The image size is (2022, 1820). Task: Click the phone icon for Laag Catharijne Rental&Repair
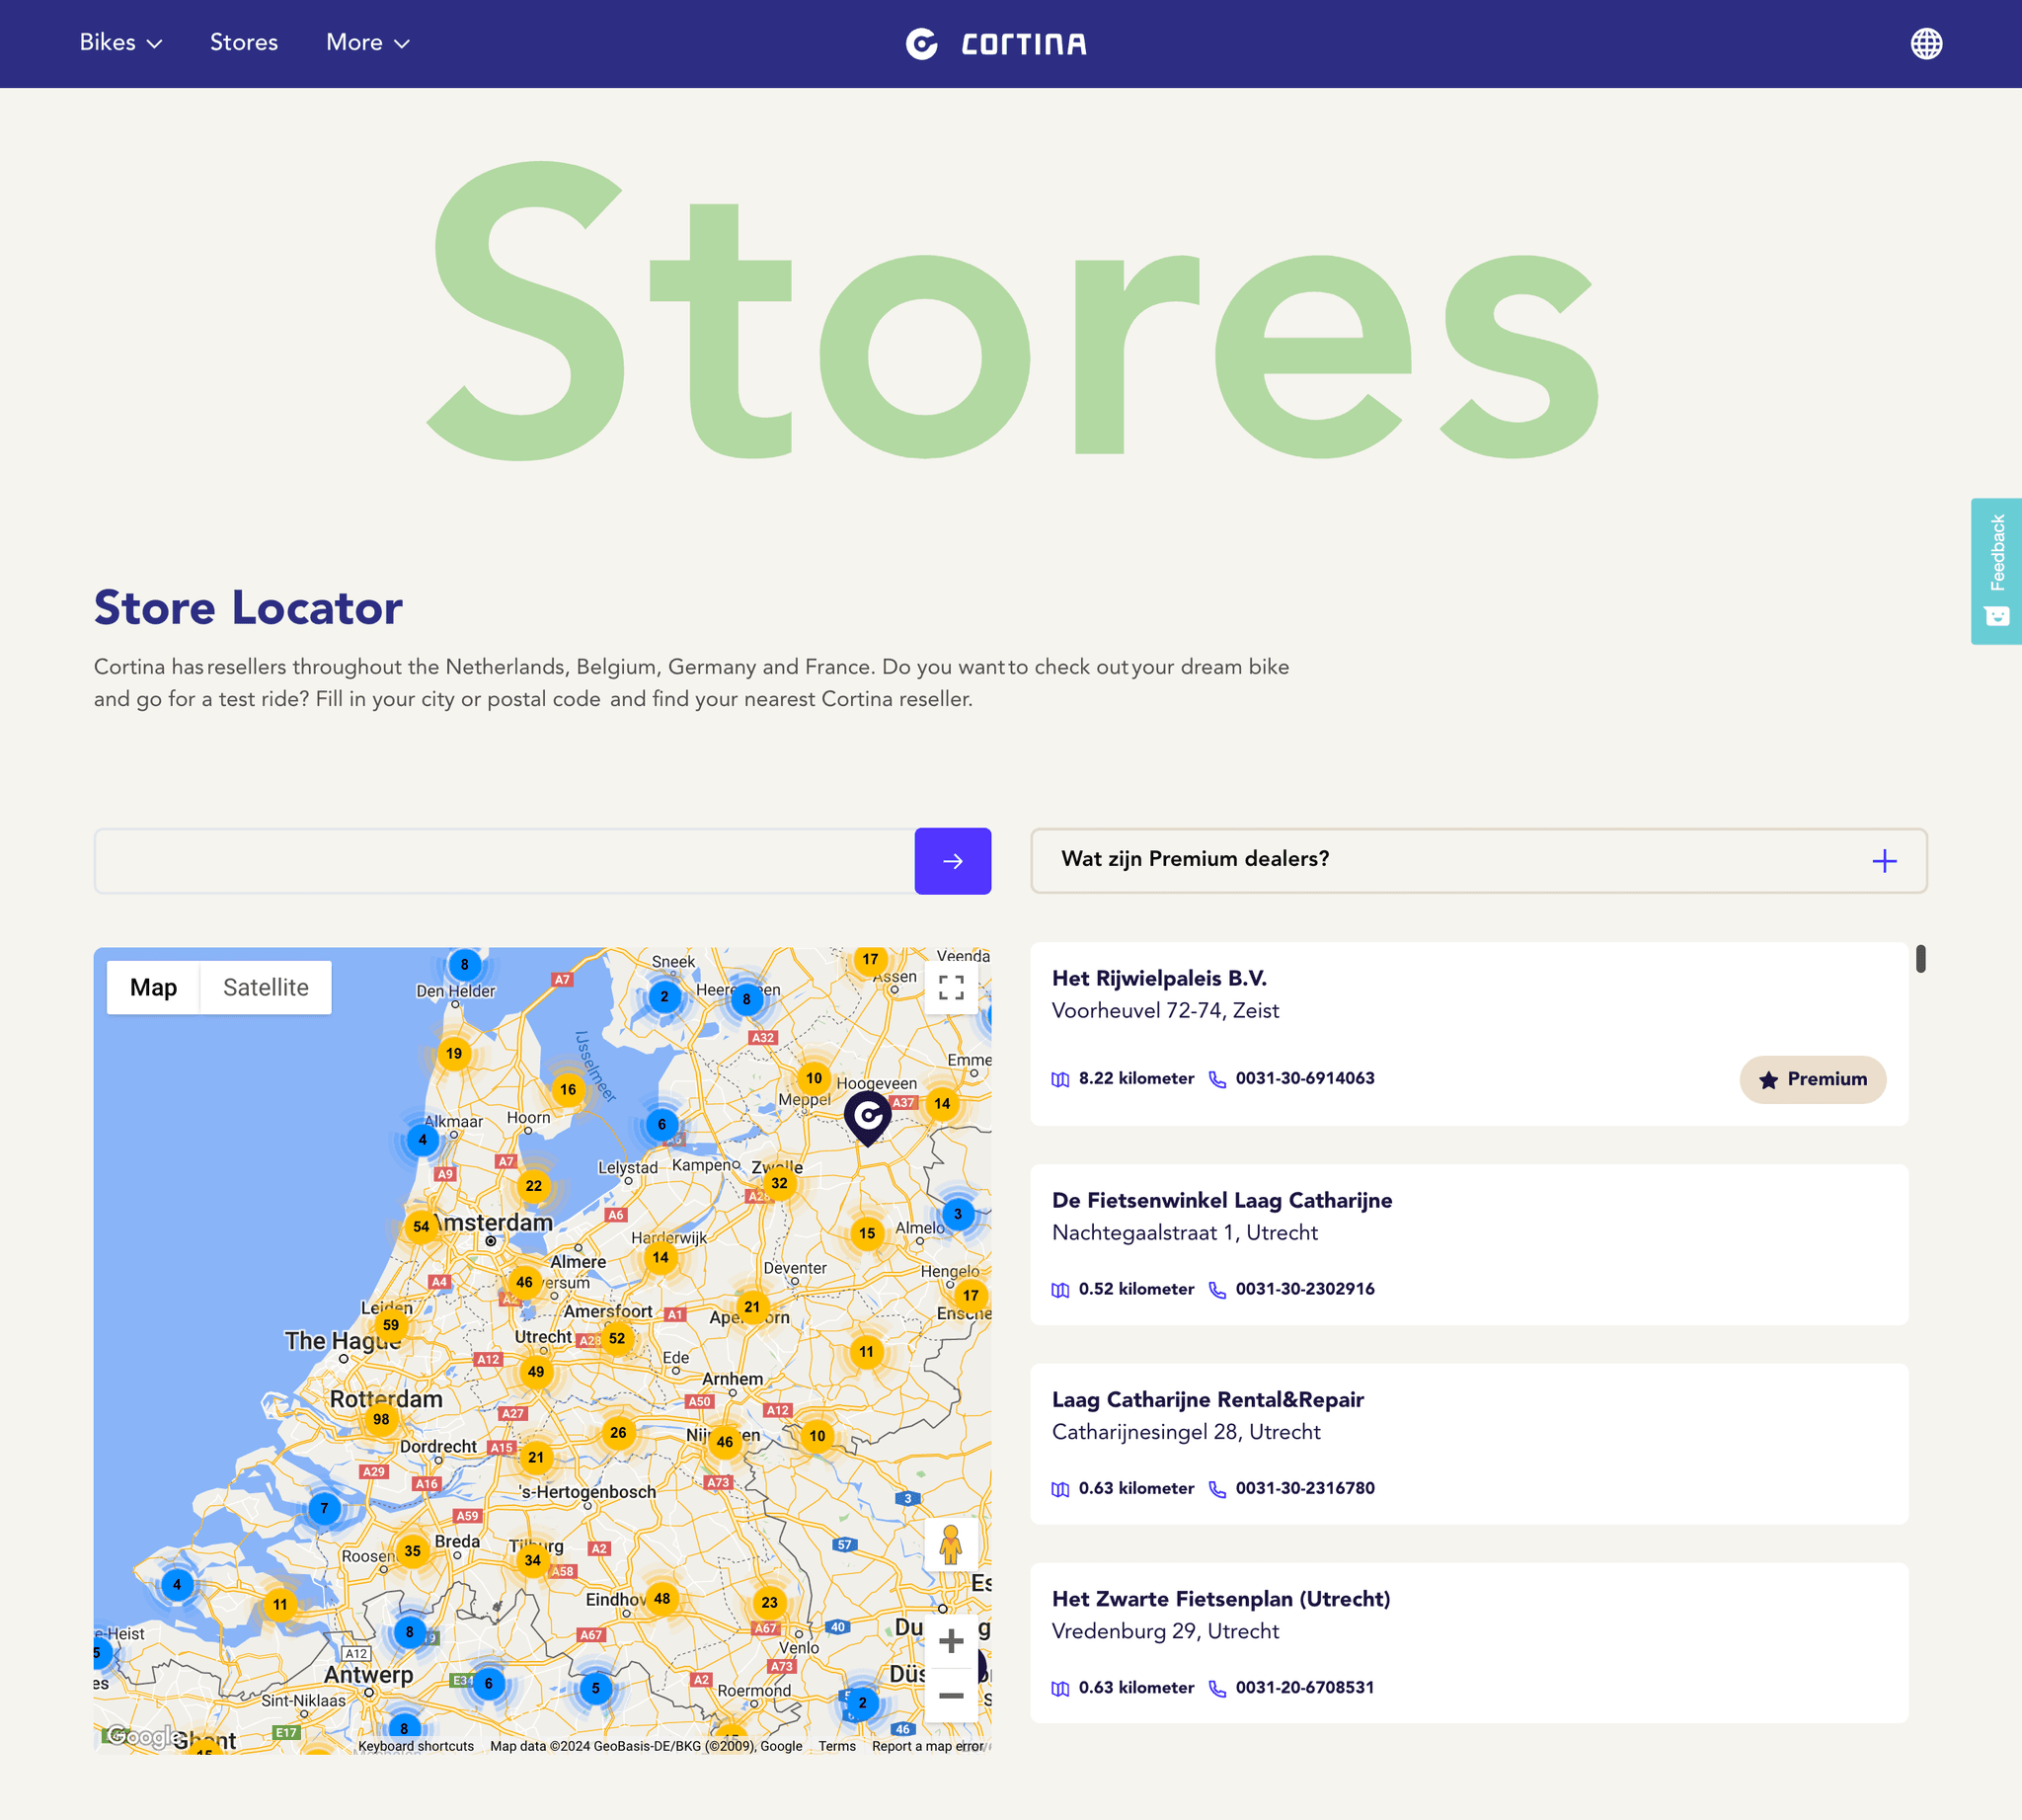coord(1217,1488)
